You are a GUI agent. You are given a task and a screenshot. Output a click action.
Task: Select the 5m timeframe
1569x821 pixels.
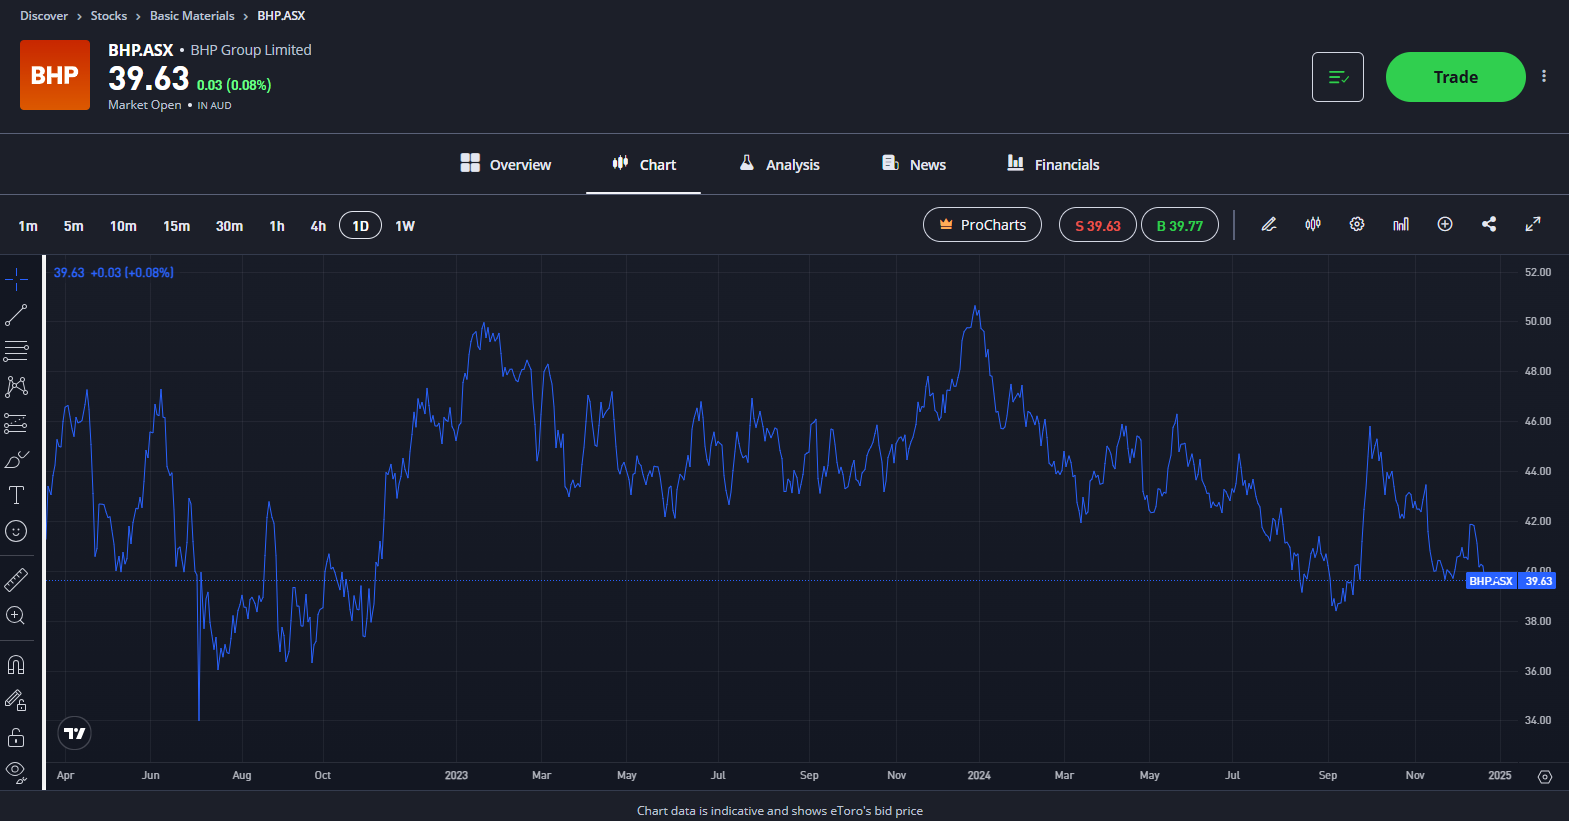74,226
